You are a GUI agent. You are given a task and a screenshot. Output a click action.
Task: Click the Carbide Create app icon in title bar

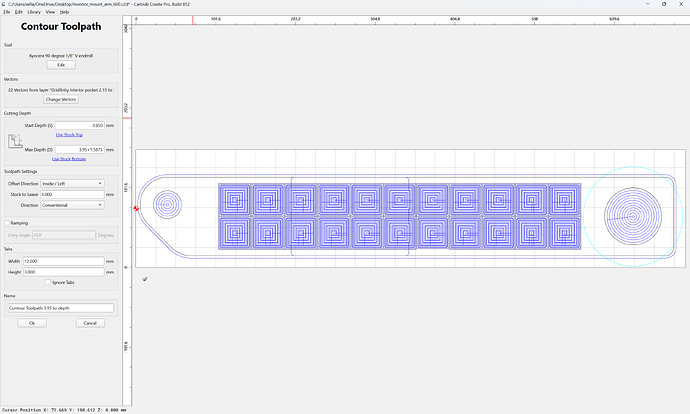pos(4,4)
